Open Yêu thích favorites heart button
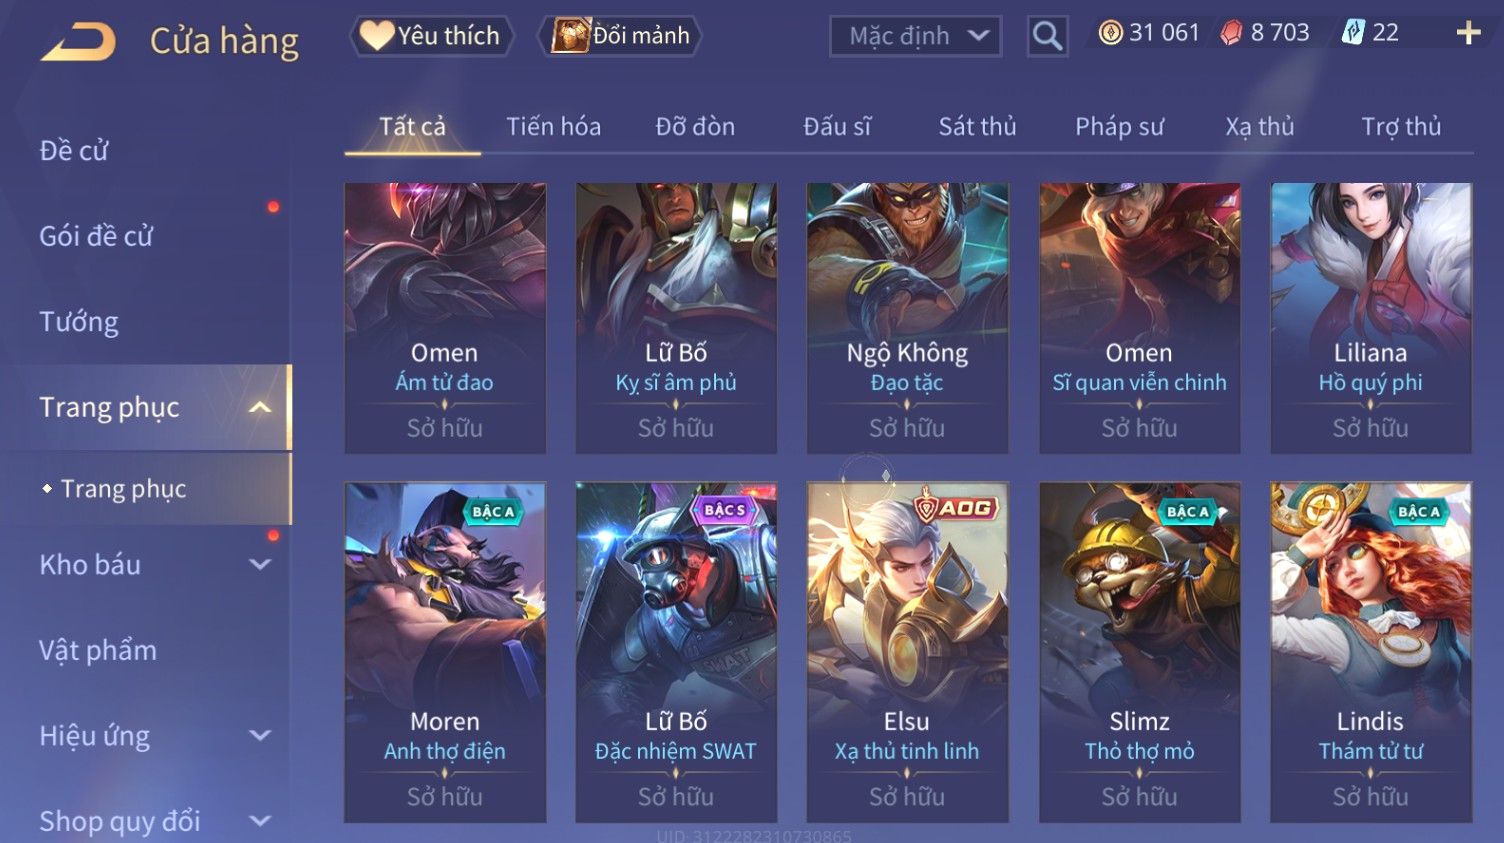Image resolution: width=1504 pixels, height=843 pixels. [x=431, y=36]
